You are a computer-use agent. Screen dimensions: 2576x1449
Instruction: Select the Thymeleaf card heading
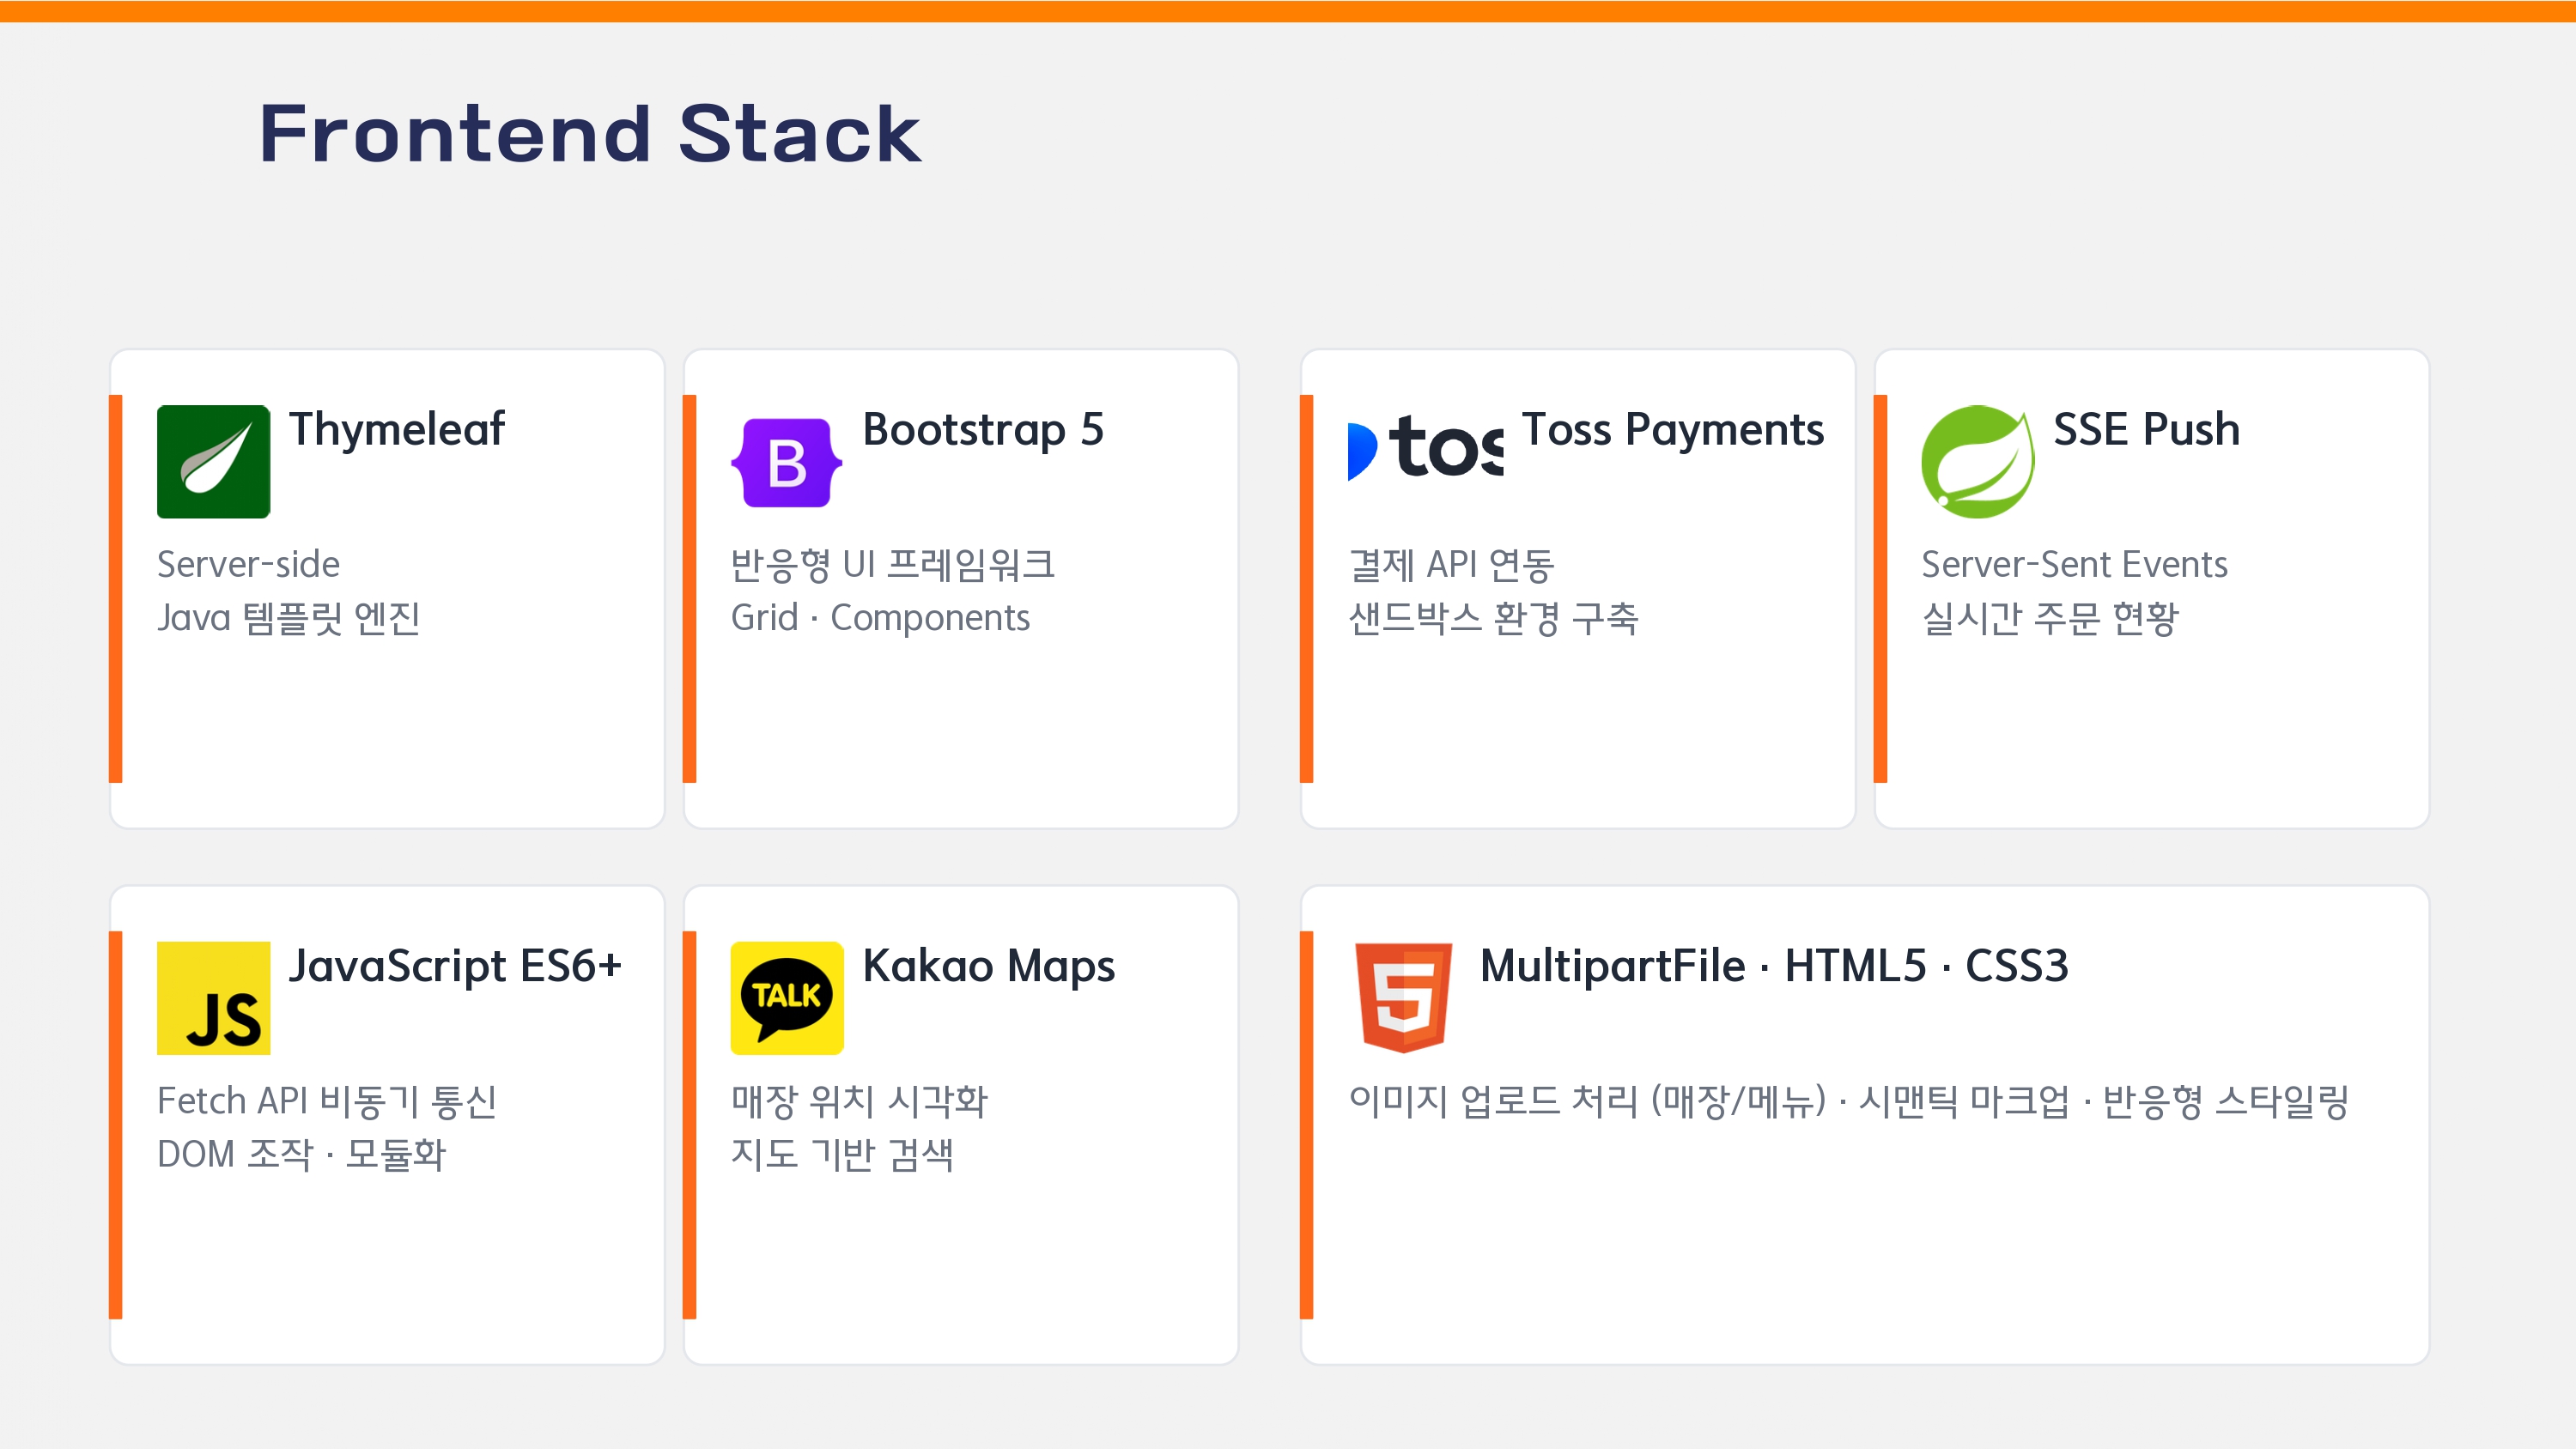(397, 429)
